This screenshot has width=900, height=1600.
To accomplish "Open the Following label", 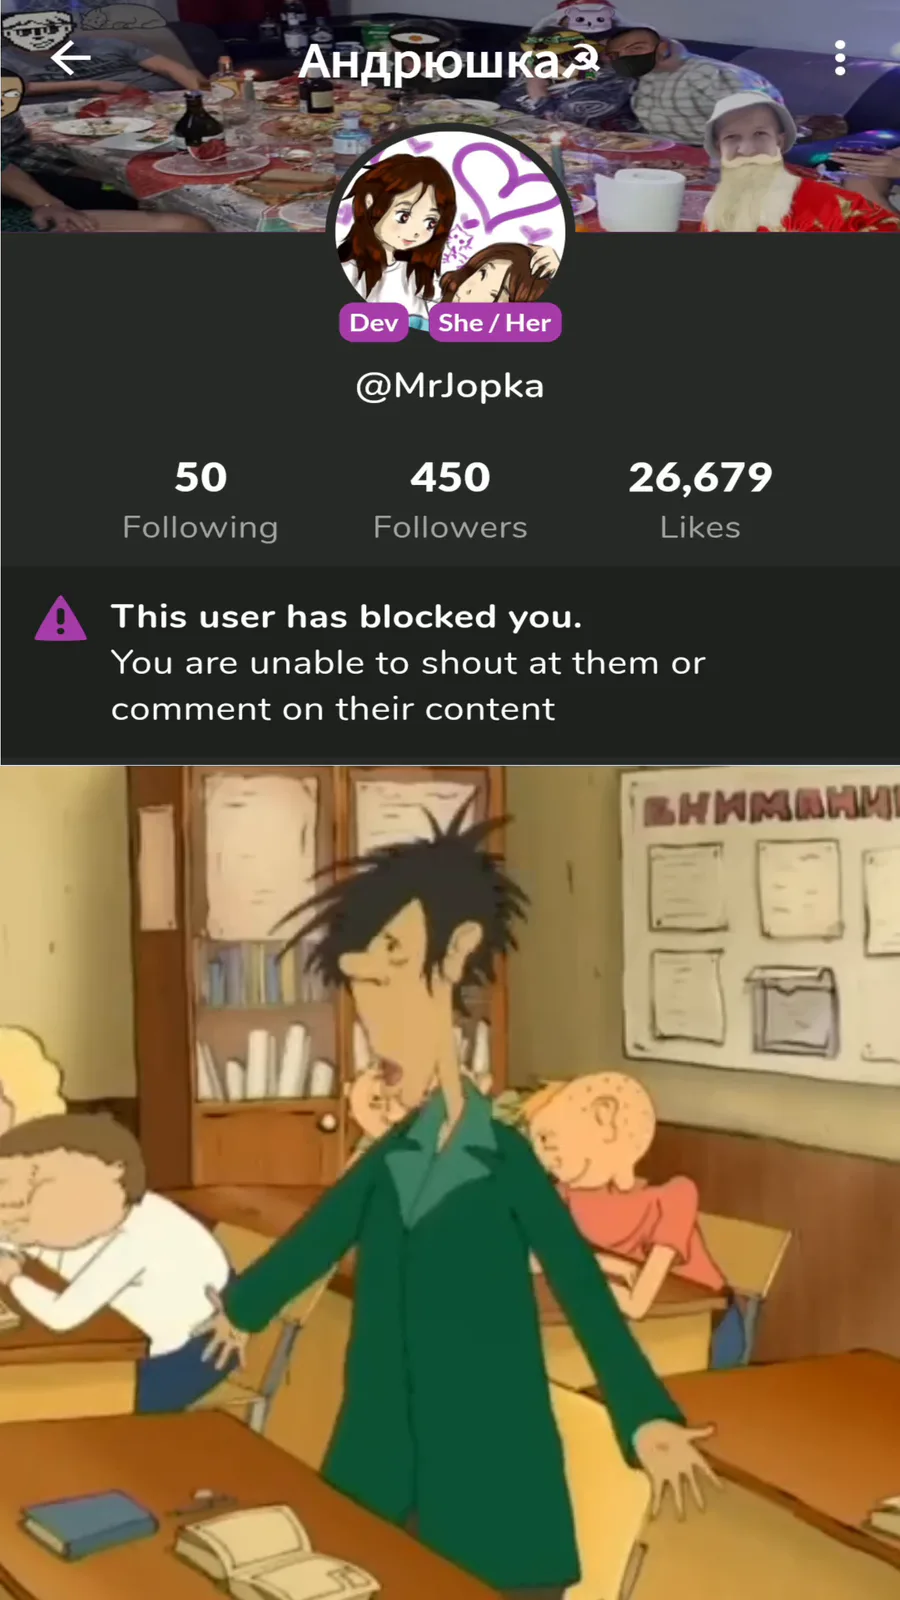I will (201, 527).
